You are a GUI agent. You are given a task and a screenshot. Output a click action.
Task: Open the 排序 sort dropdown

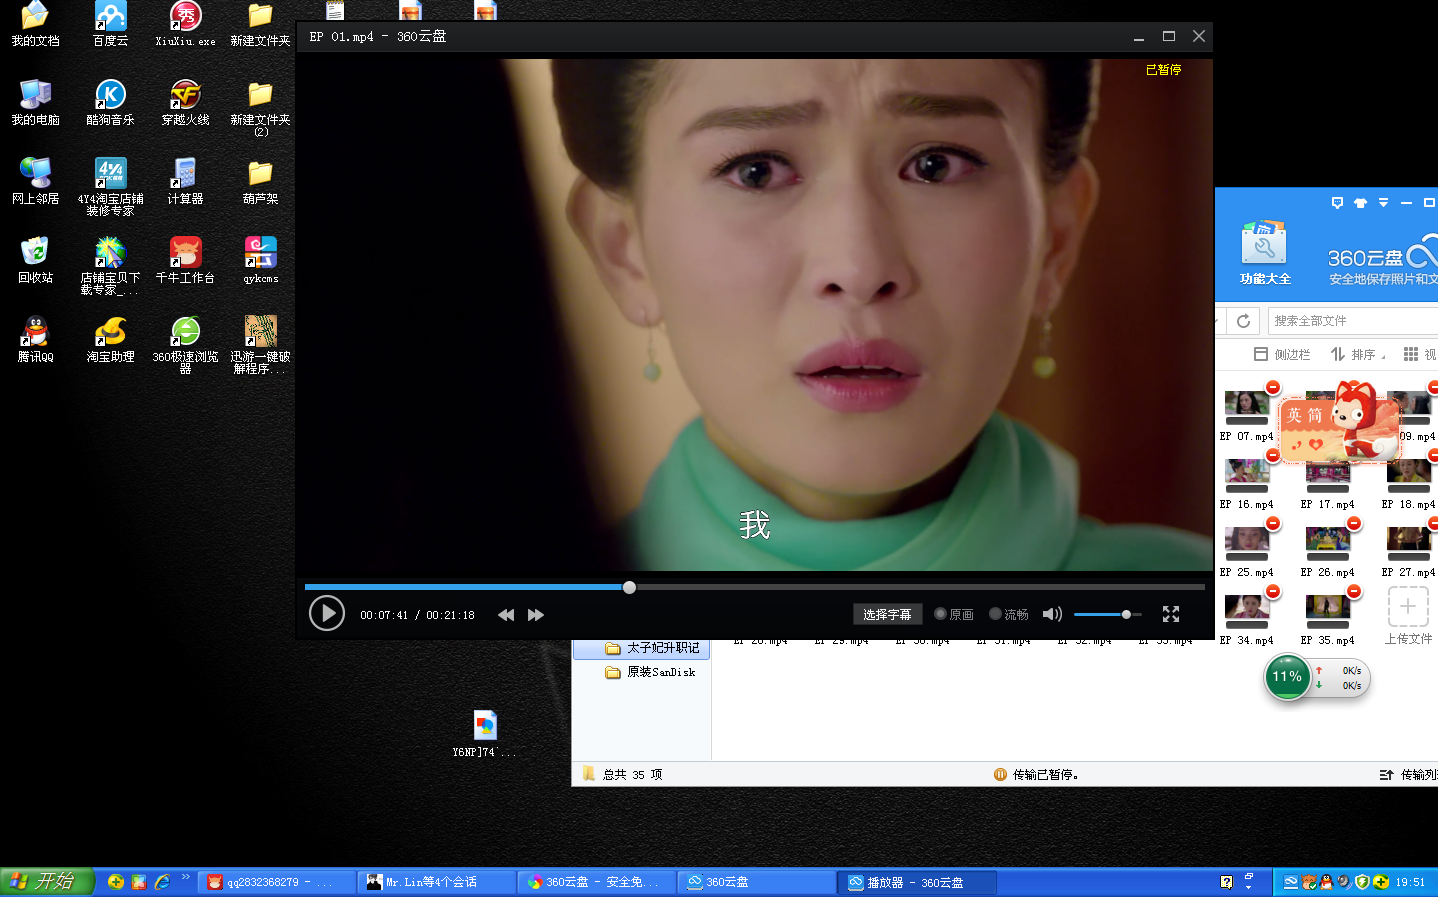(x=1357, y=354)
